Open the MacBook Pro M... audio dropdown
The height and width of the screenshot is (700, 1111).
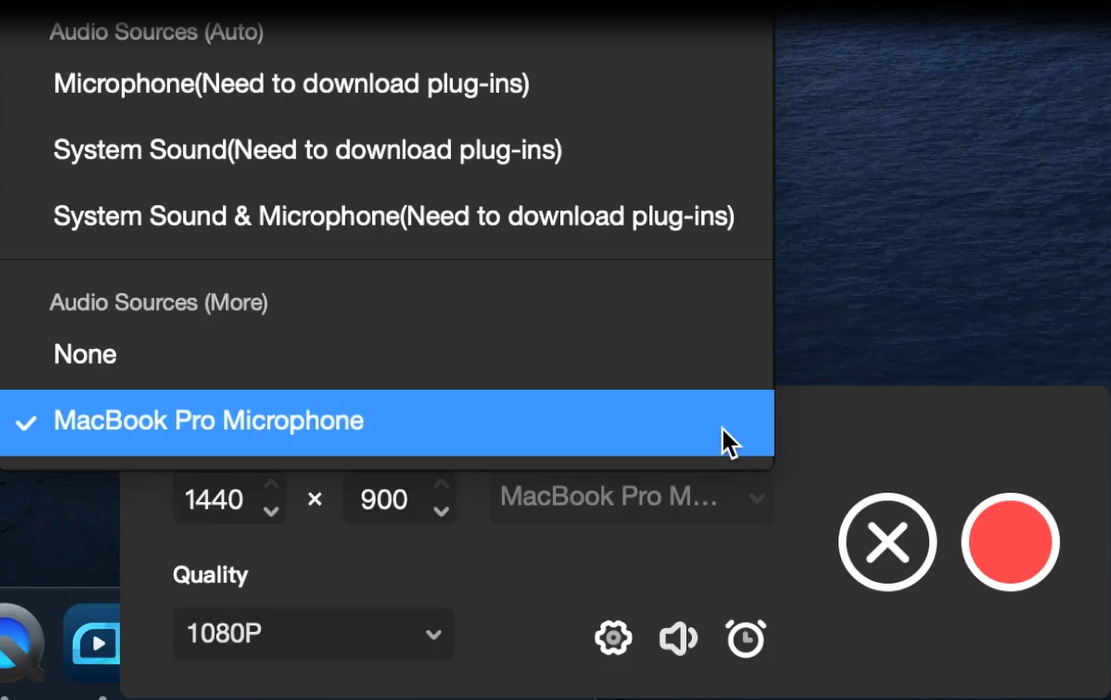click(631, 497)
